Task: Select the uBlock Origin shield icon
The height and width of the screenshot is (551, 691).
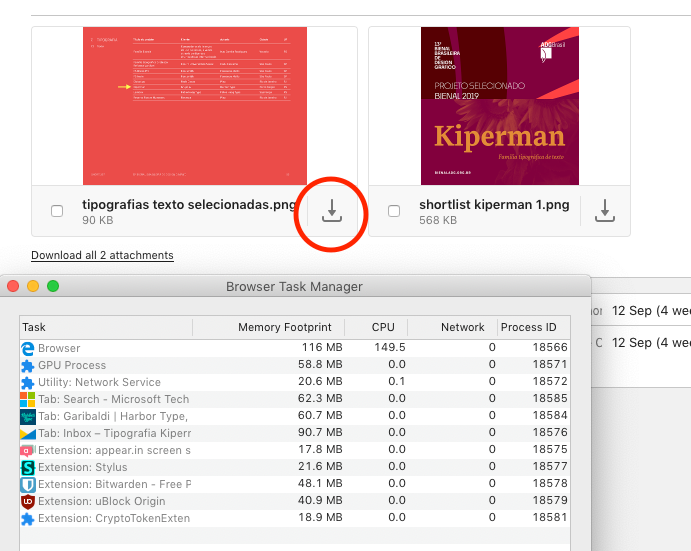Action: click(28, 501)
